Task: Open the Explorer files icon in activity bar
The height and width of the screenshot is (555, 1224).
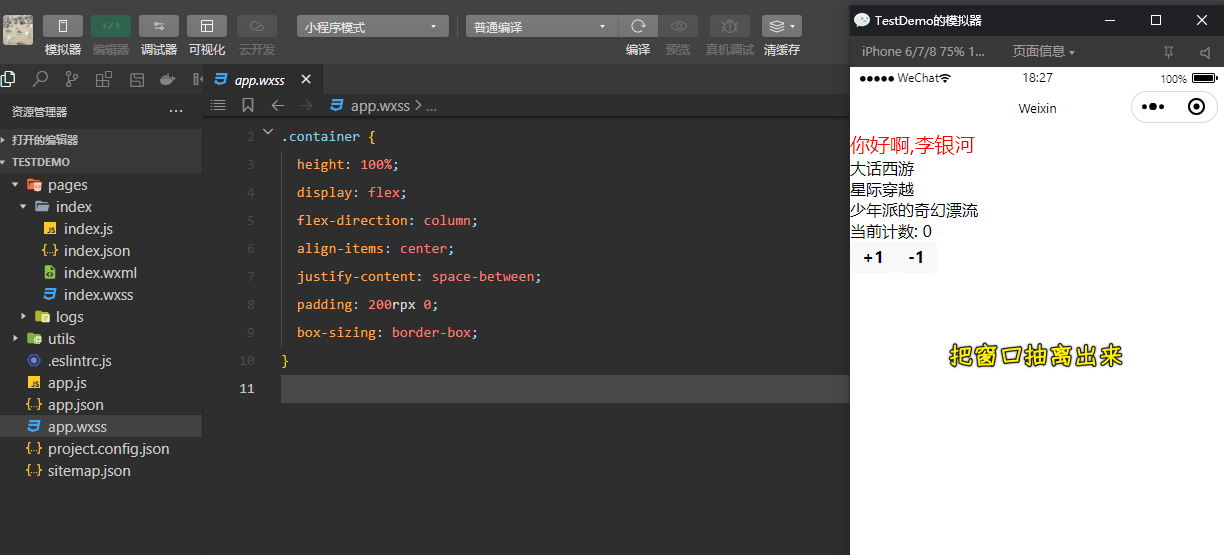Action: 8,79
